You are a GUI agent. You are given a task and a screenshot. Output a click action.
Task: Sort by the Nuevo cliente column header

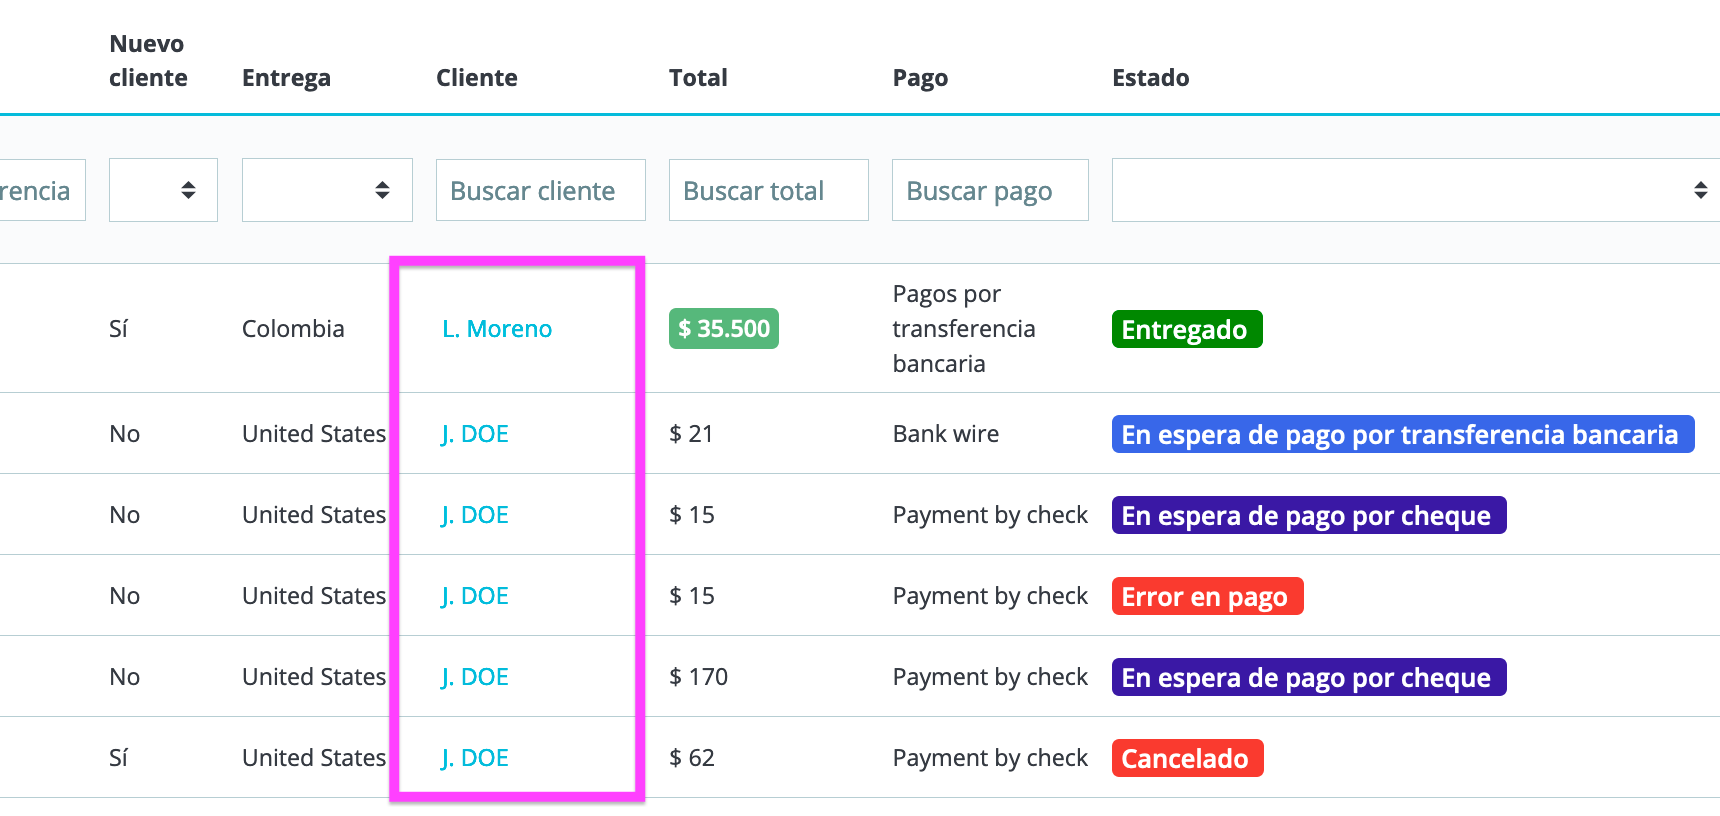pyautogui.click(x=148, y=61)
